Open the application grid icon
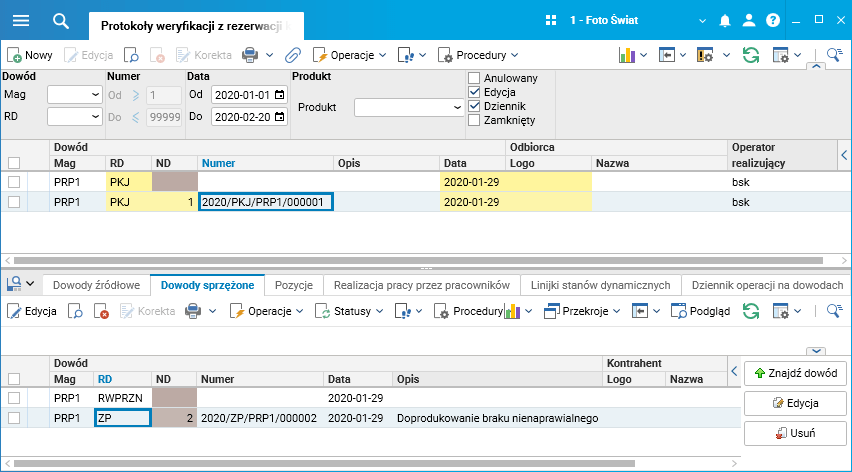 click(x=551, y=20)
